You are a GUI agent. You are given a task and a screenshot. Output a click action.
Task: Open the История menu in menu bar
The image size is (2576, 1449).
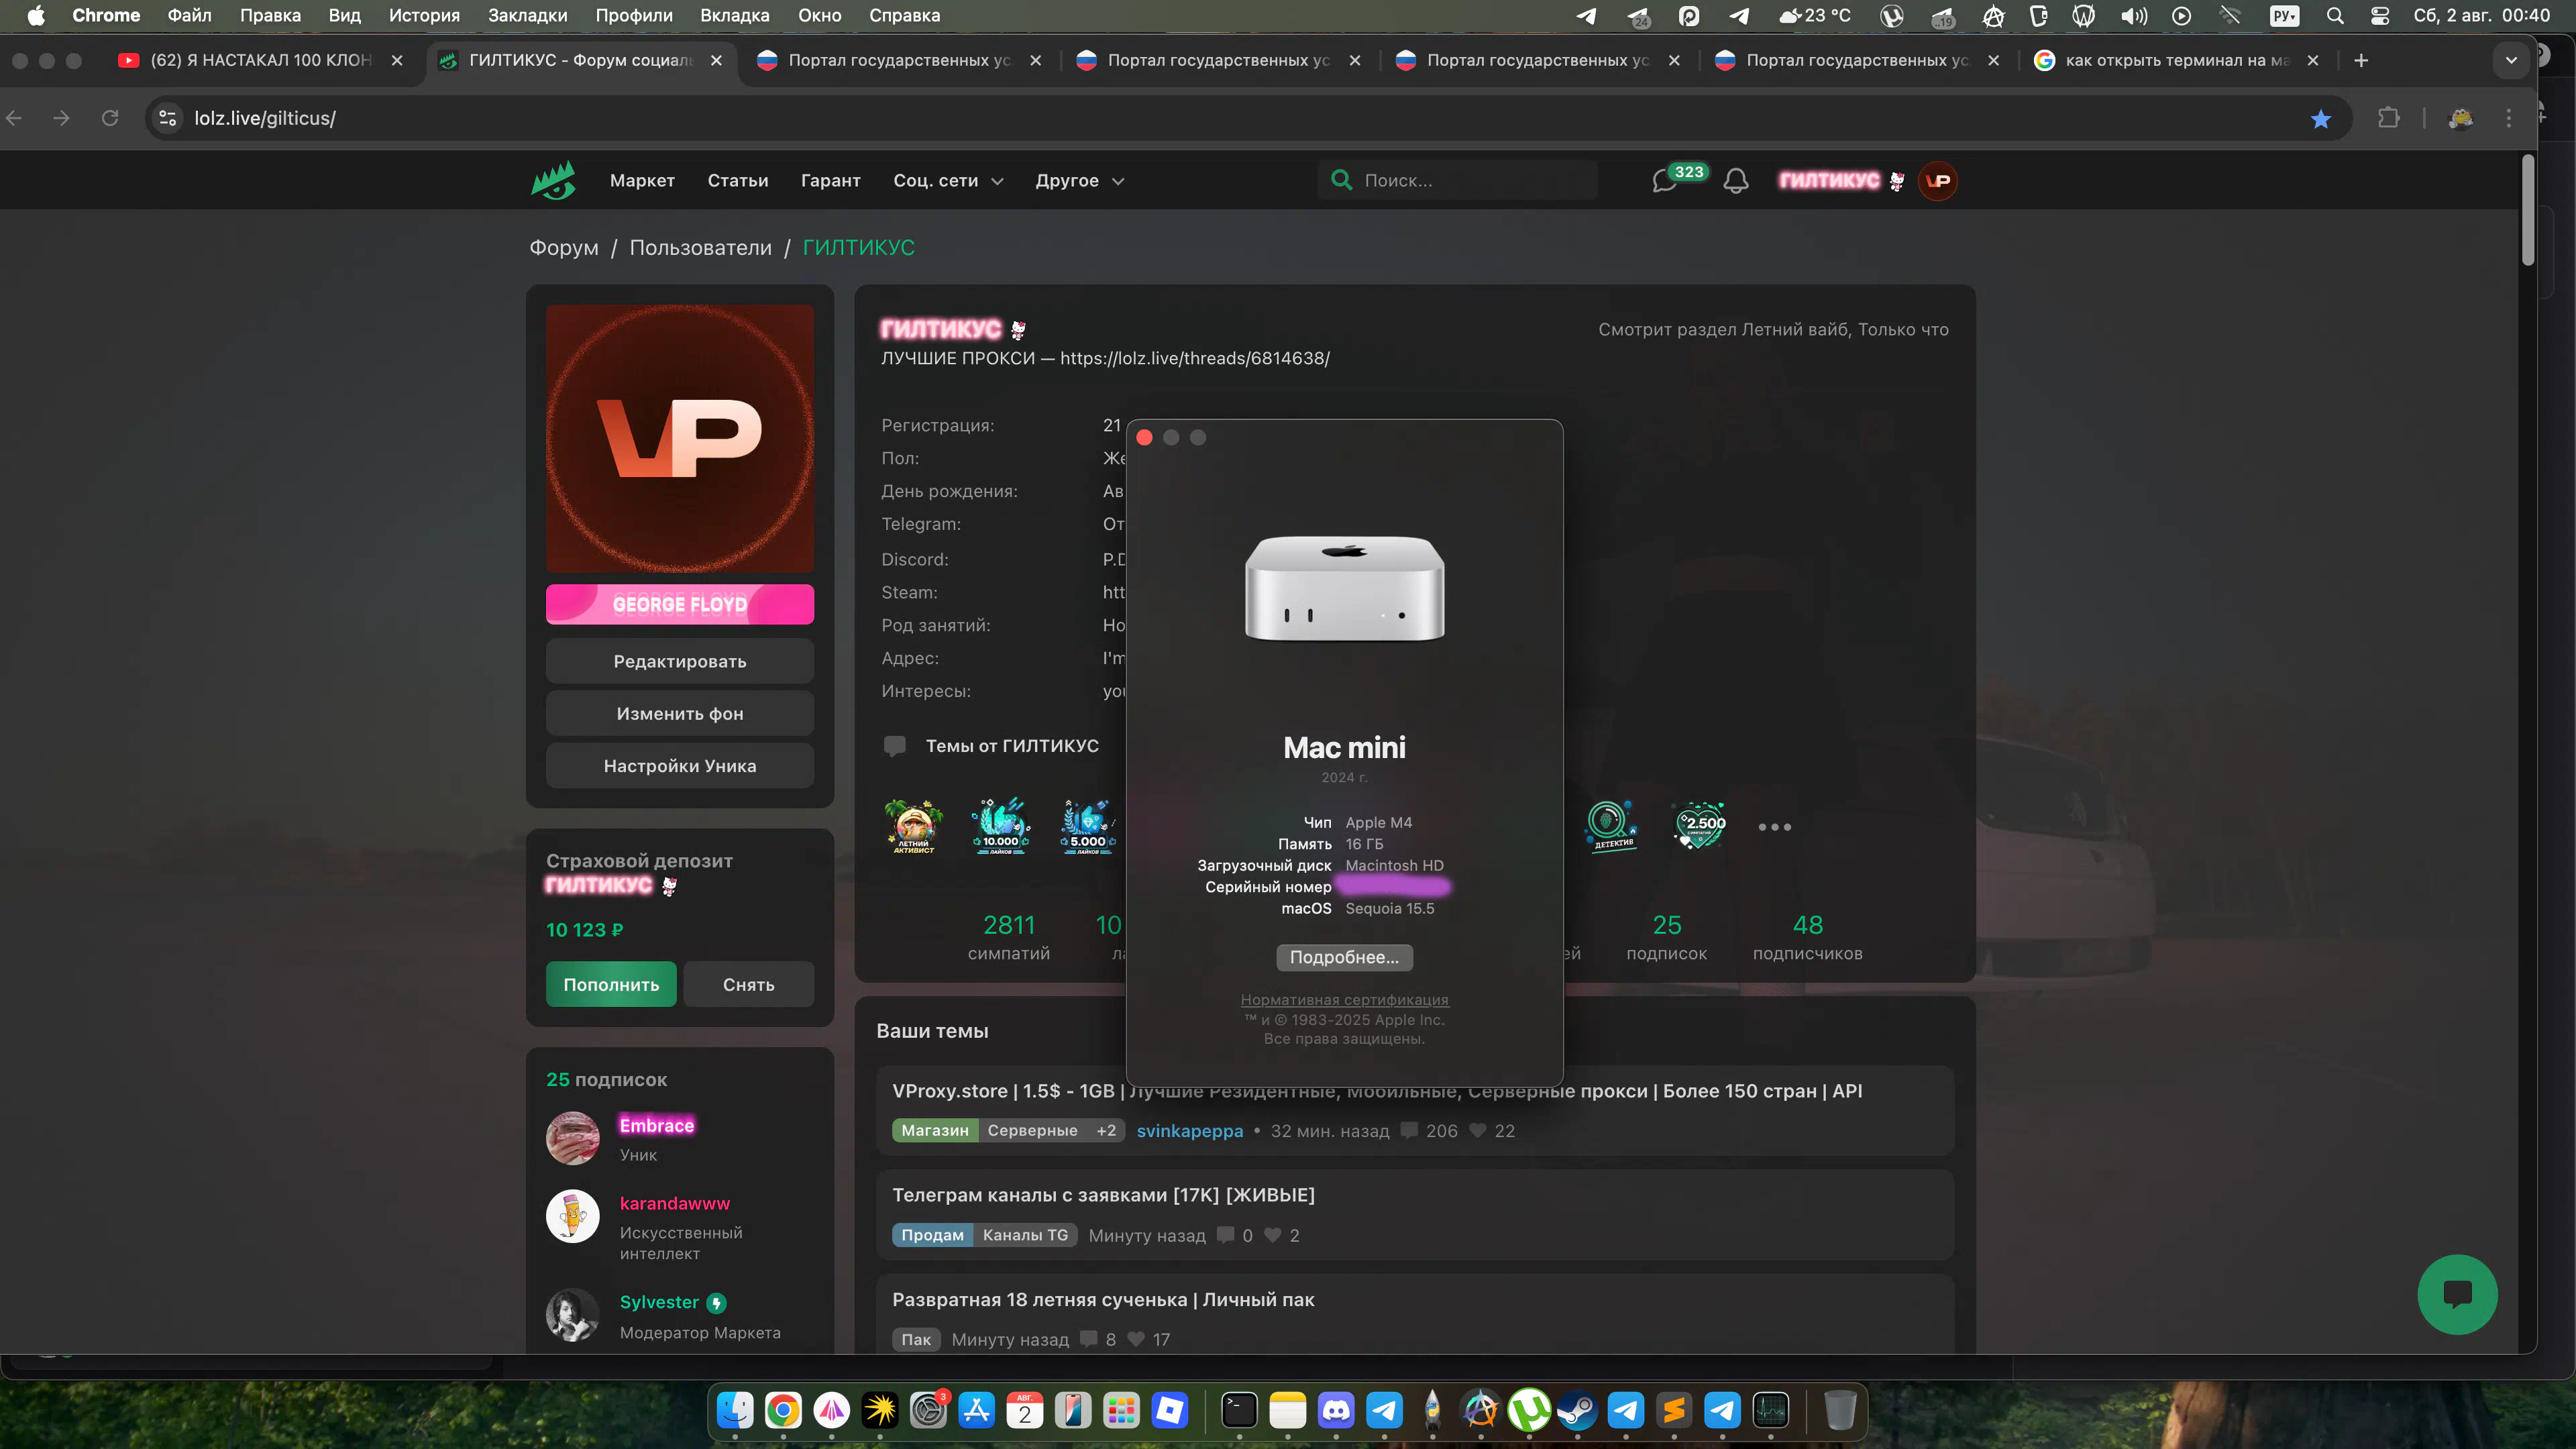click(x=424, y=15)
